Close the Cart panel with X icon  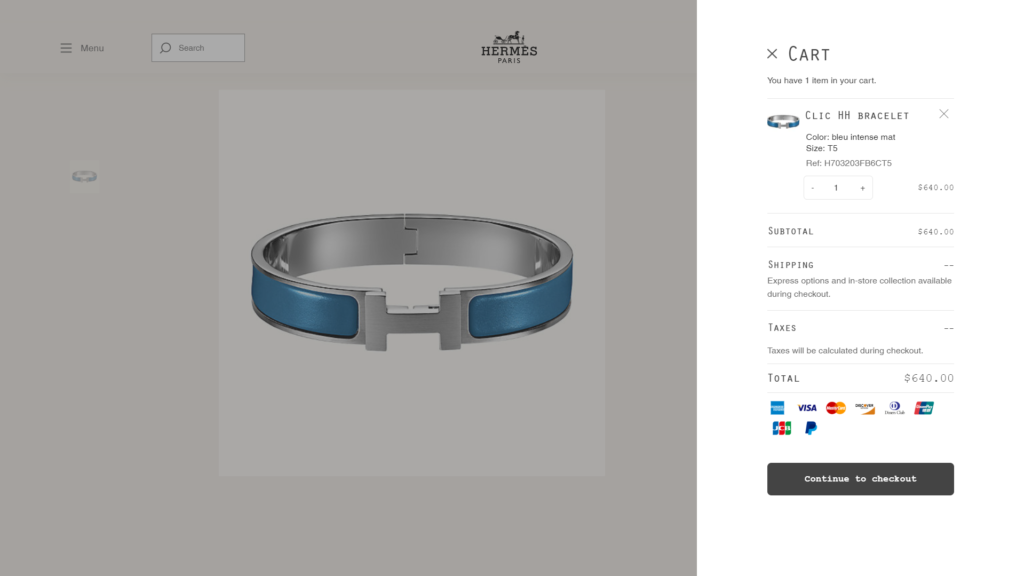click(772, 54)
